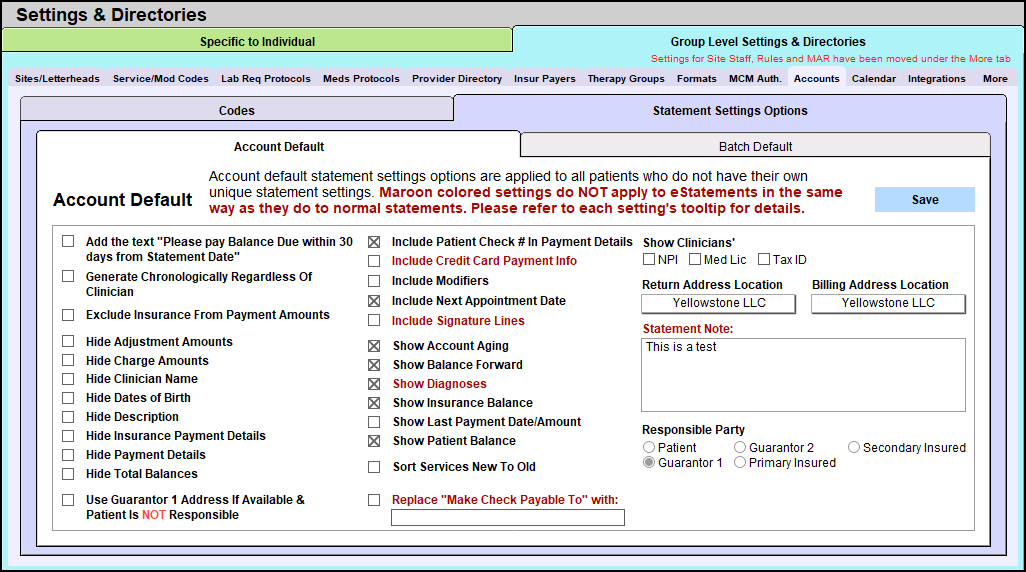Uncheck Show Account Aging option
Screen dimensions: 1026x572
374,346
